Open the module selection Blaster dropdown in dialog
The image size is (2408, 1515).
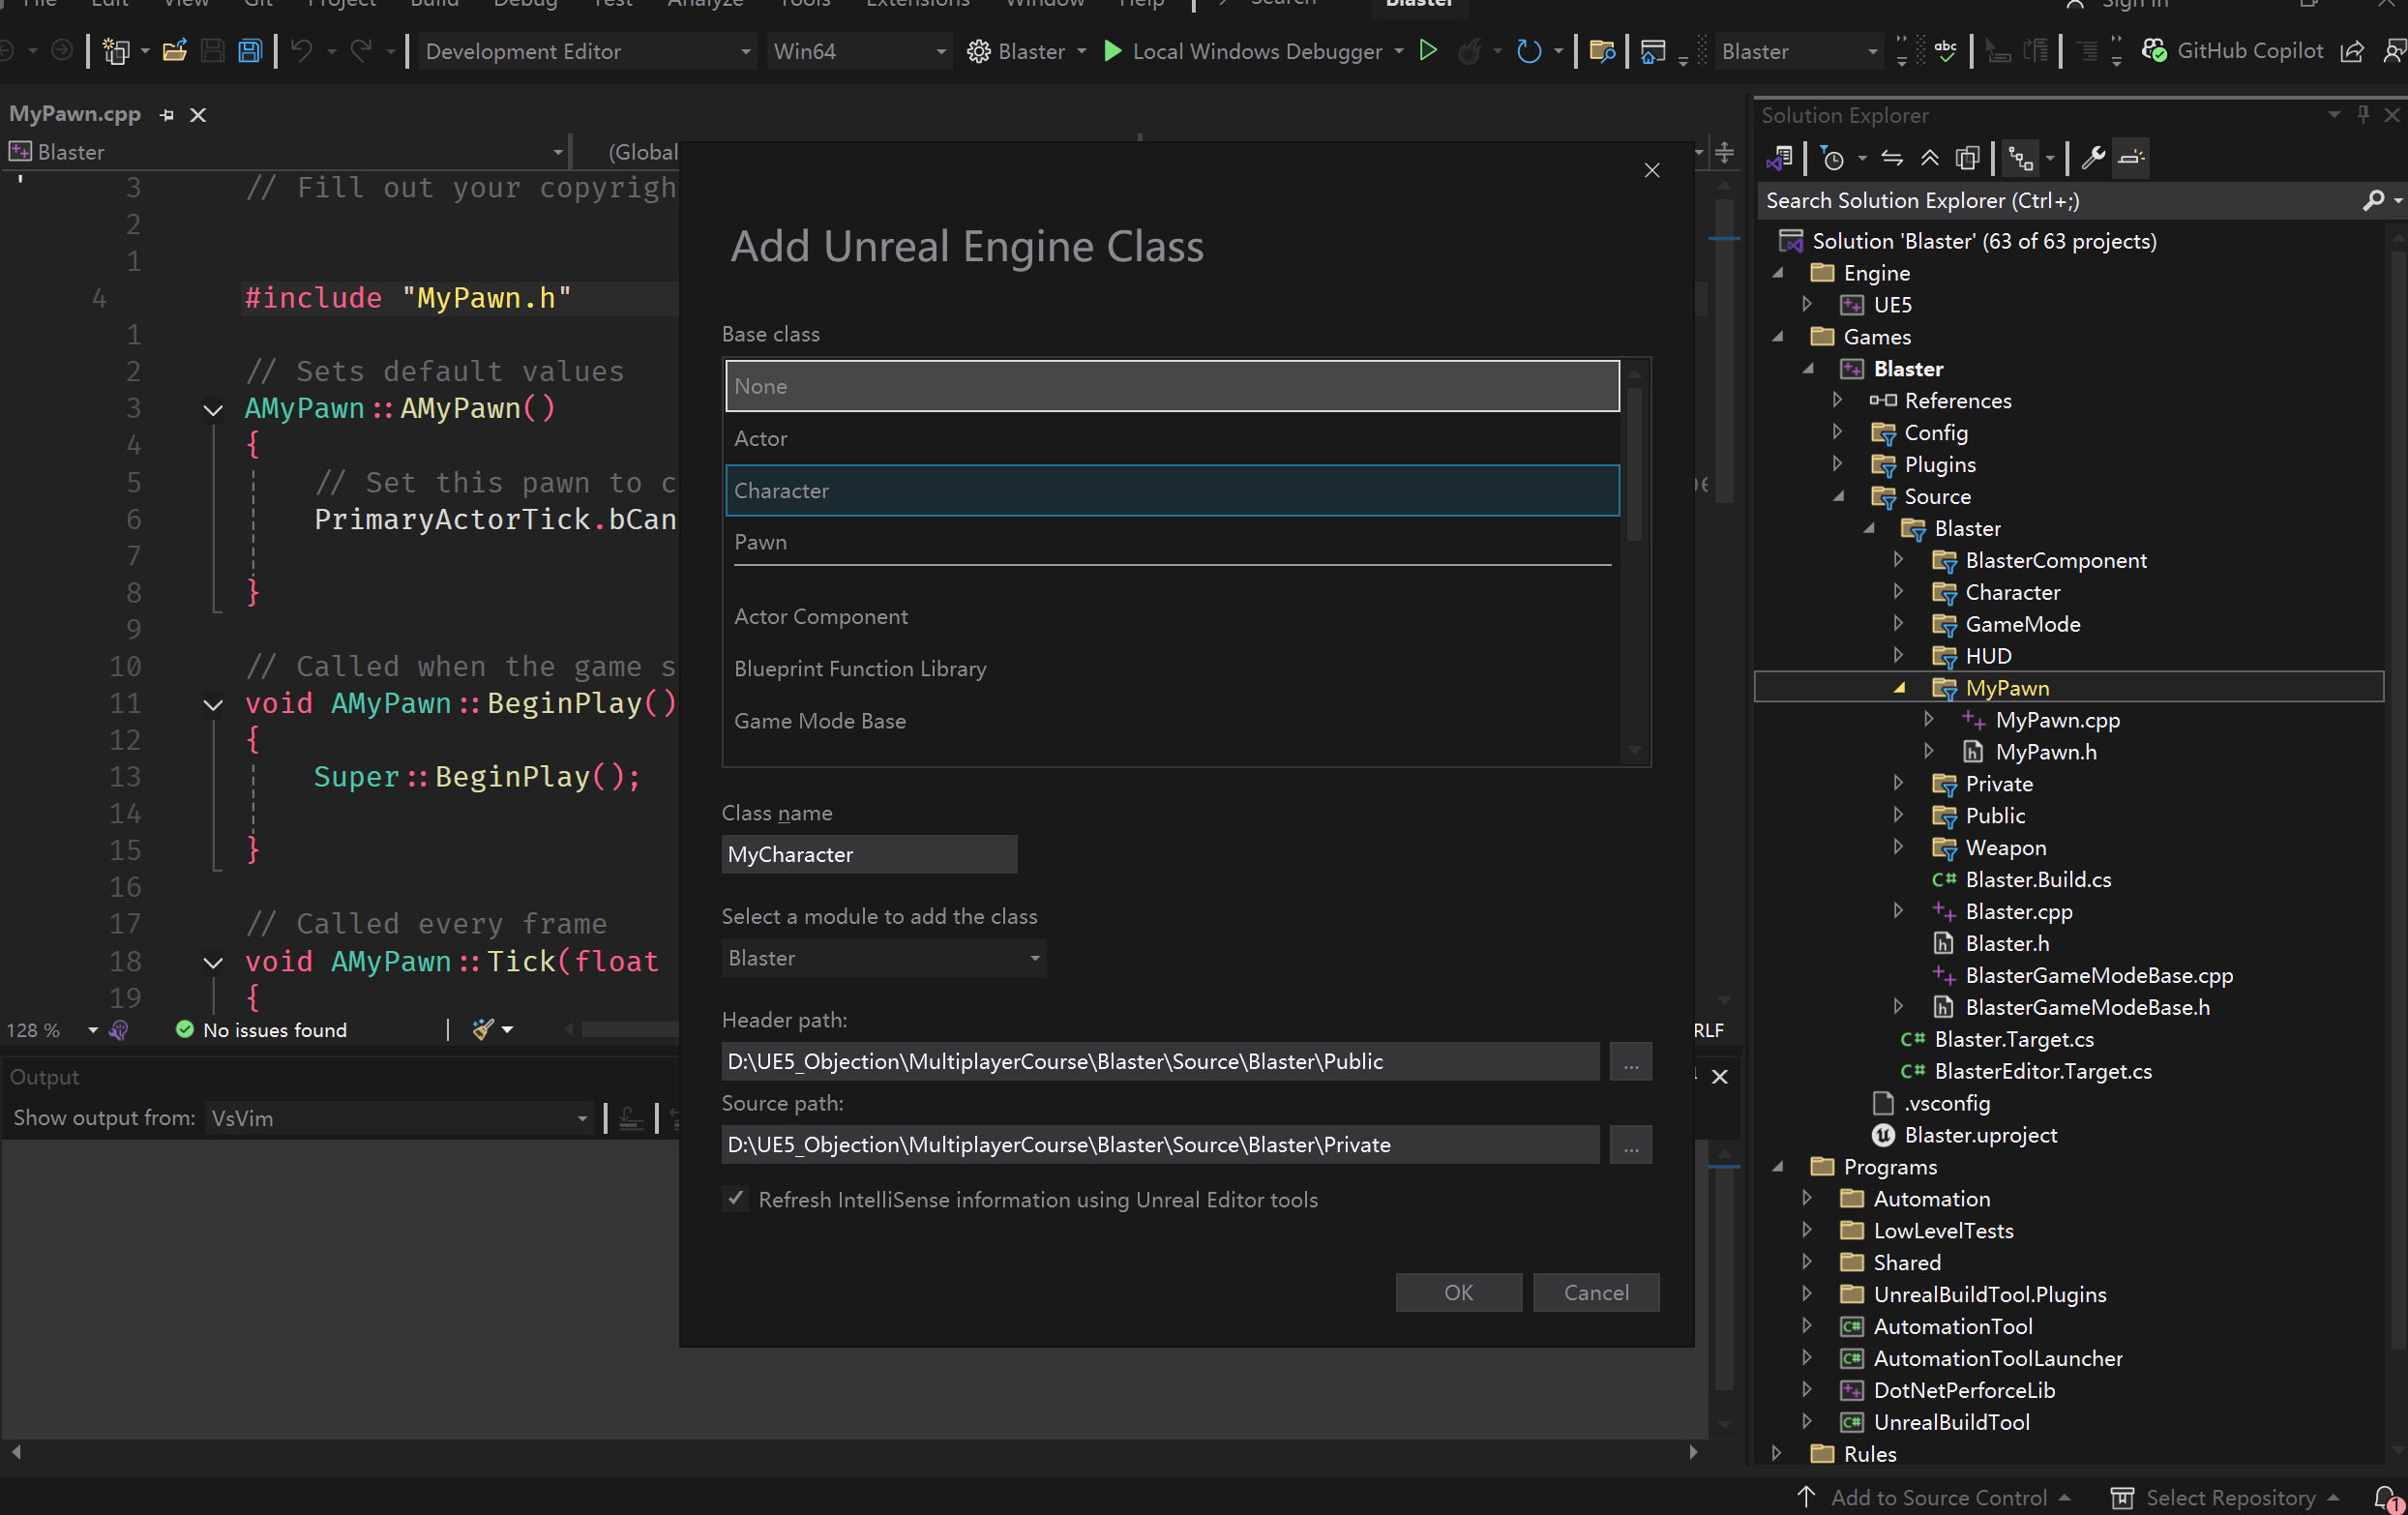pyautogui.click(x=883, y=958)
